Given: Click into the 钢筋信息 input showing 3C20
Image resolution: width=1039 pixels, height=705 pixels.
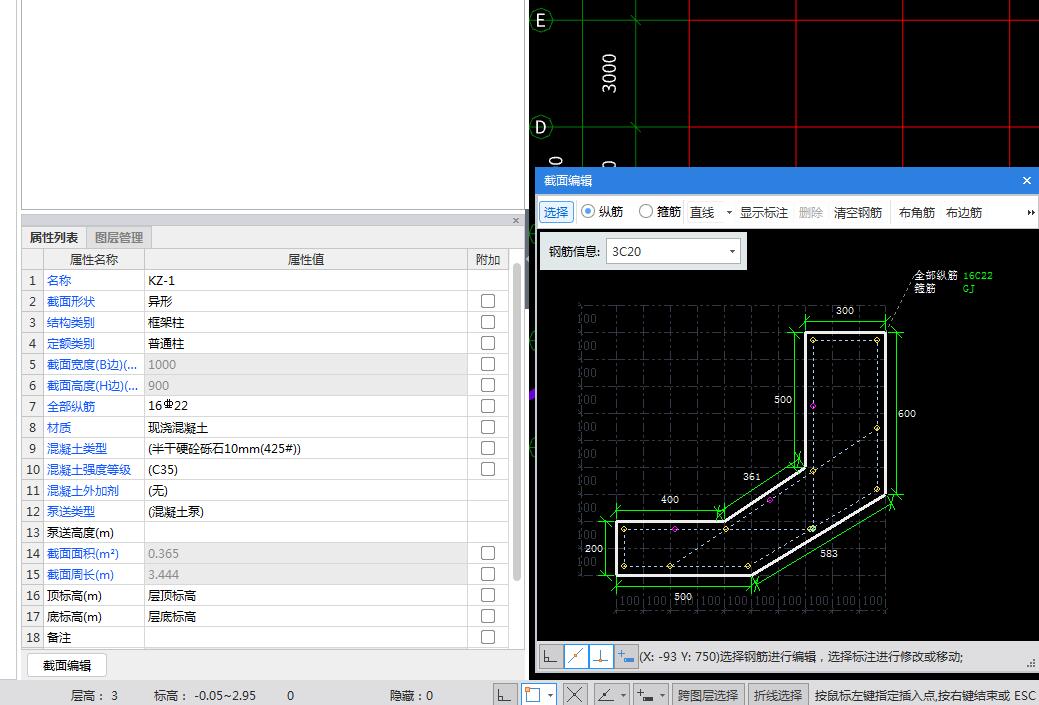Looking at the screenshot, I should tap(666, 252).
